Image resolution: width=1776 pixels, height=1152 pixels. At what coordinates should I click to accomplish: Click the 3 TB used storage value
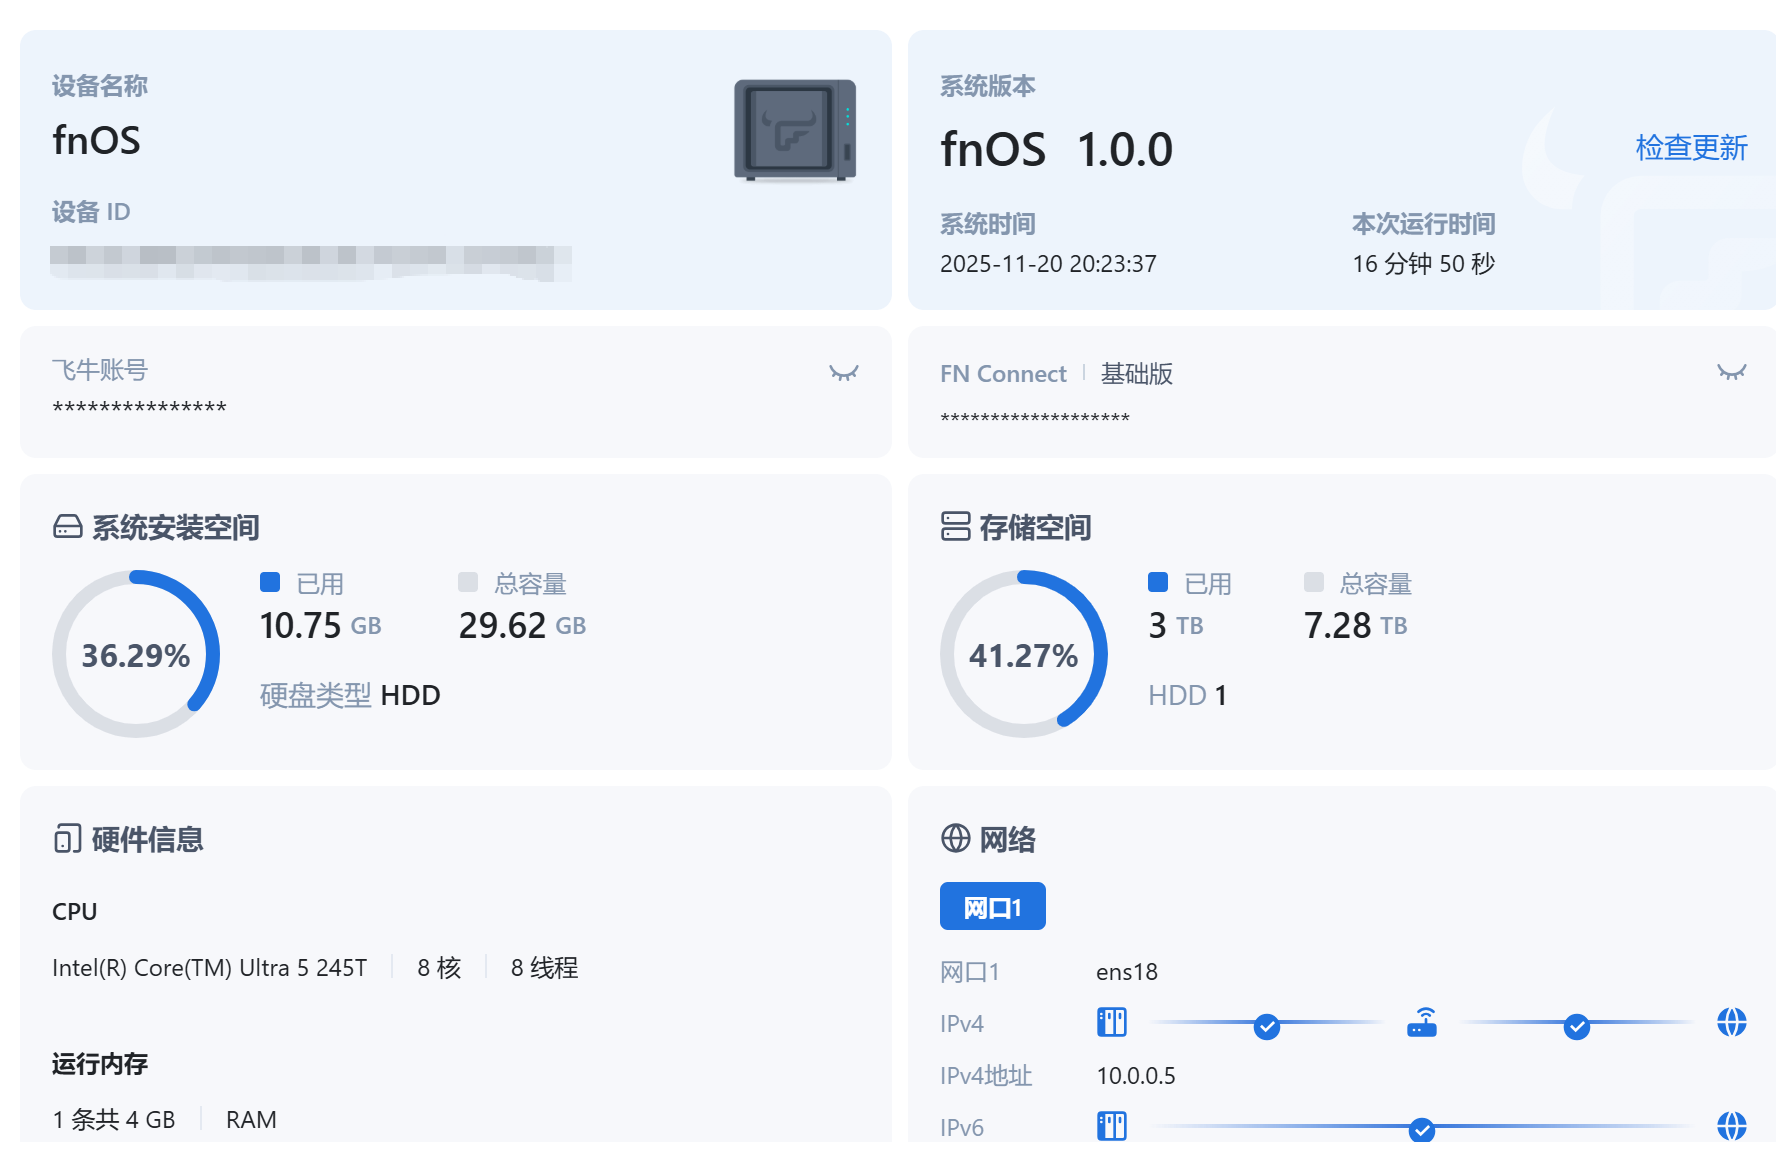click(1176, 626)
